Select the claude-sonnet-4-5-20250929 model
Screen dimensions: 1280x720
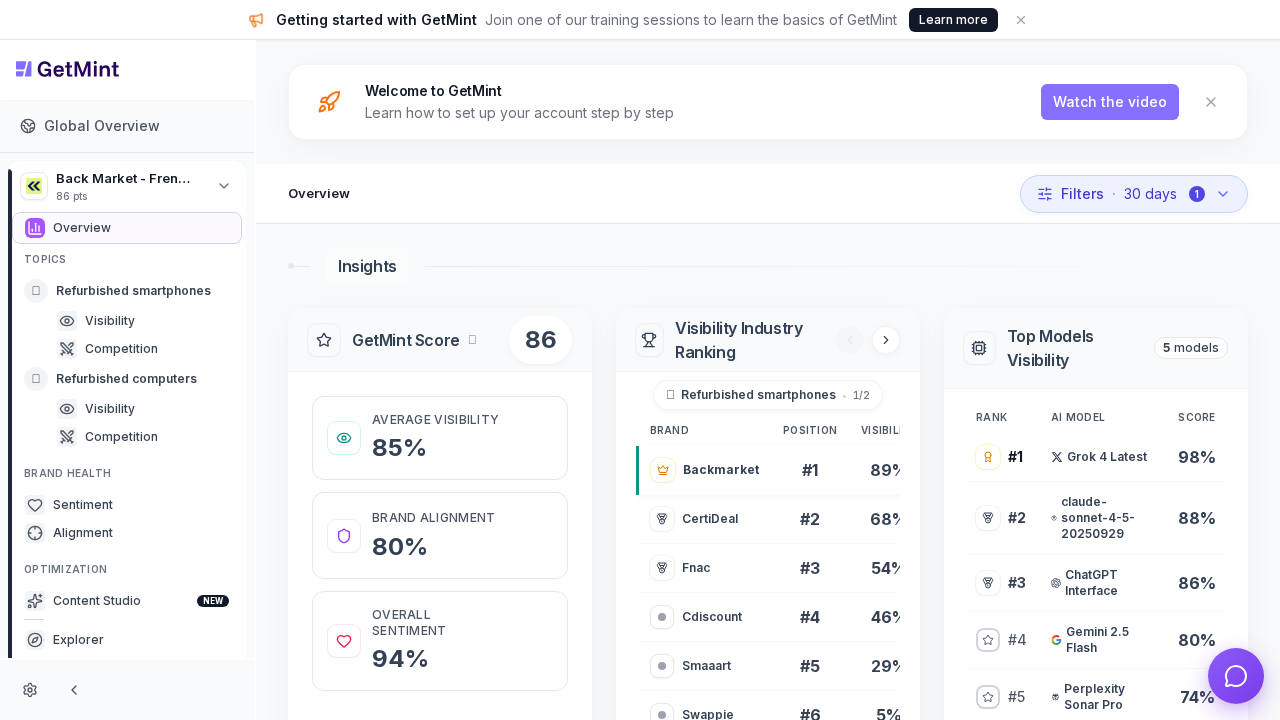tap(1097, 518)
